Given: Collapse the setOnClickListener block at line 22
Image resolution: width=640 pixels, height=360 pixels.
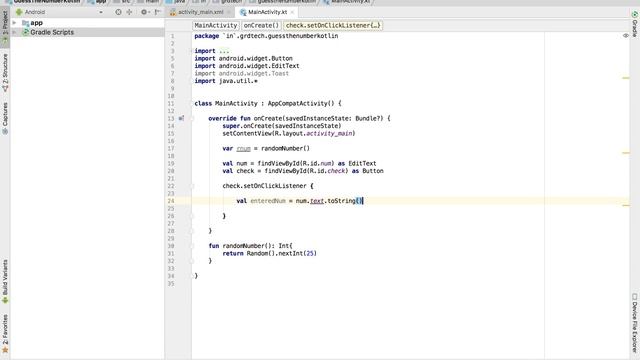Looking at the screenshot, I should (191, 186).
